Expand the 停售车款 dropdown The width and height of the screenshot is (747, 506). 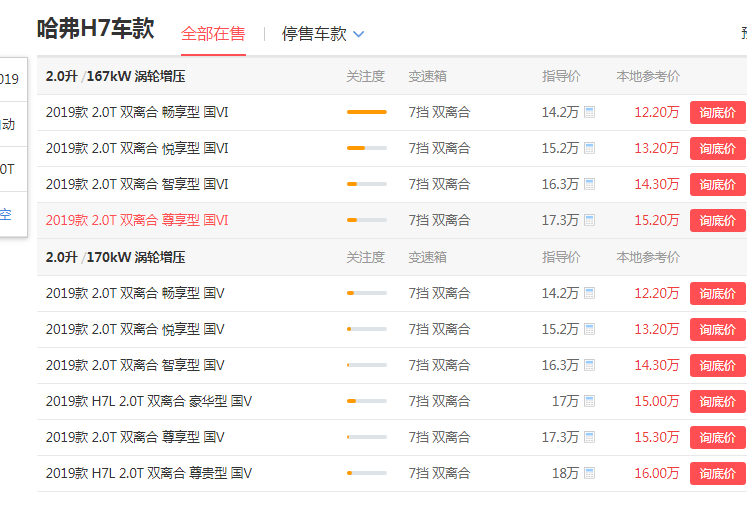tap(323, 34)
